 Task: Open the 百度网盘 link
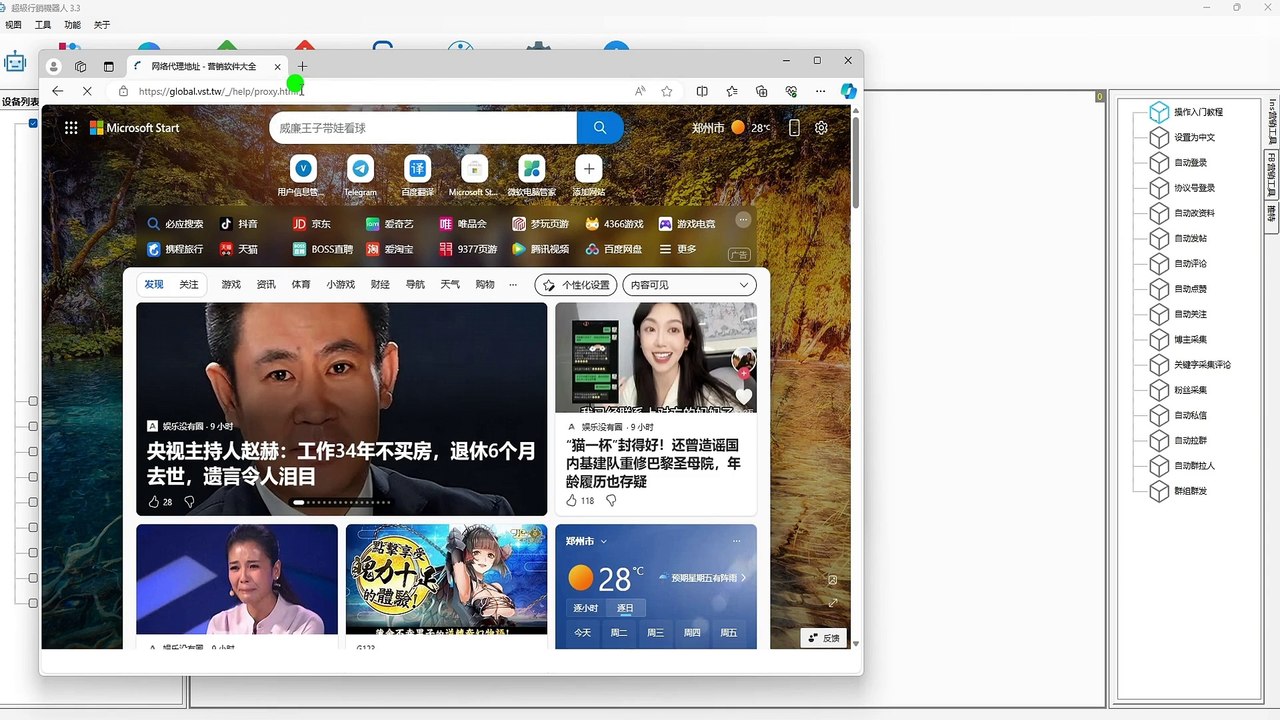pos(614,249)
